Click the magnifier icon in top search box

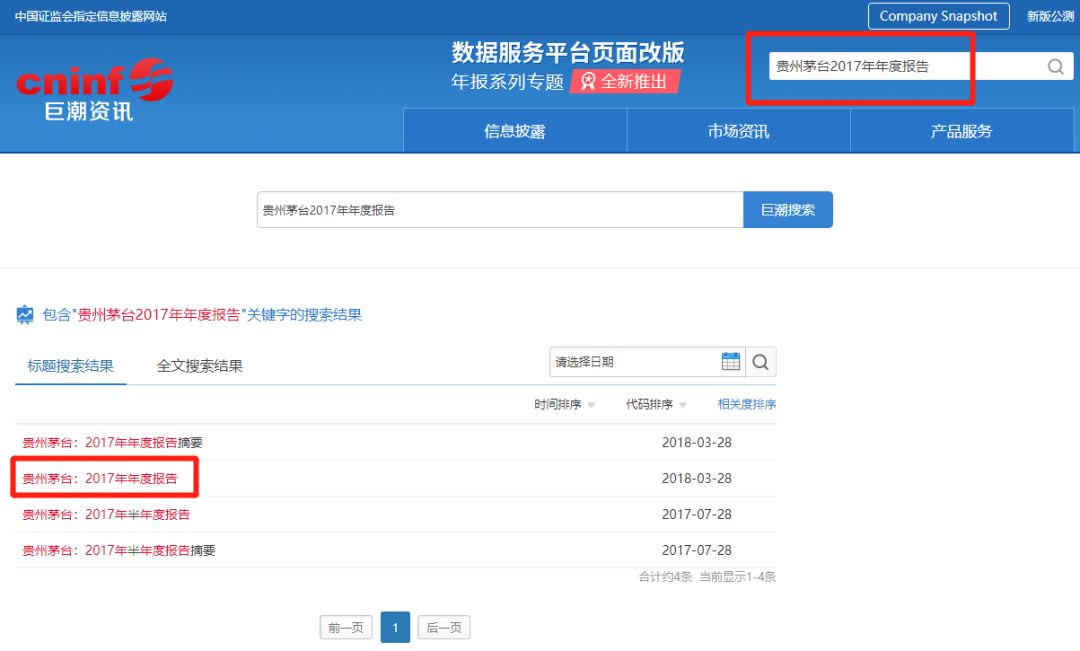click(1055, 67)
